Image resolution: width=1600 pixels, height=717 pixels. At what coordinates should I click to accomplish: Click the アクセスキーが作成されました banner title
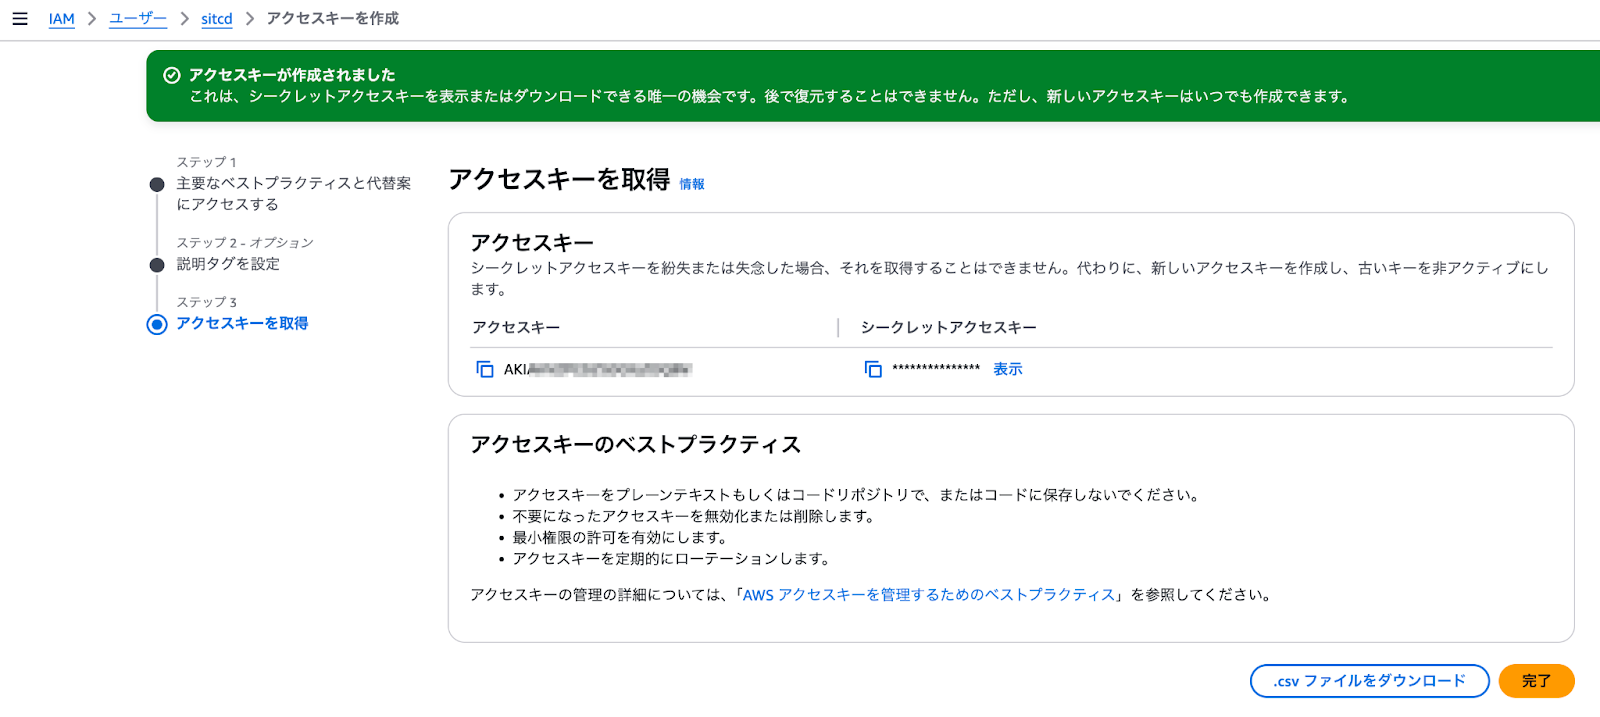(292, 75)
